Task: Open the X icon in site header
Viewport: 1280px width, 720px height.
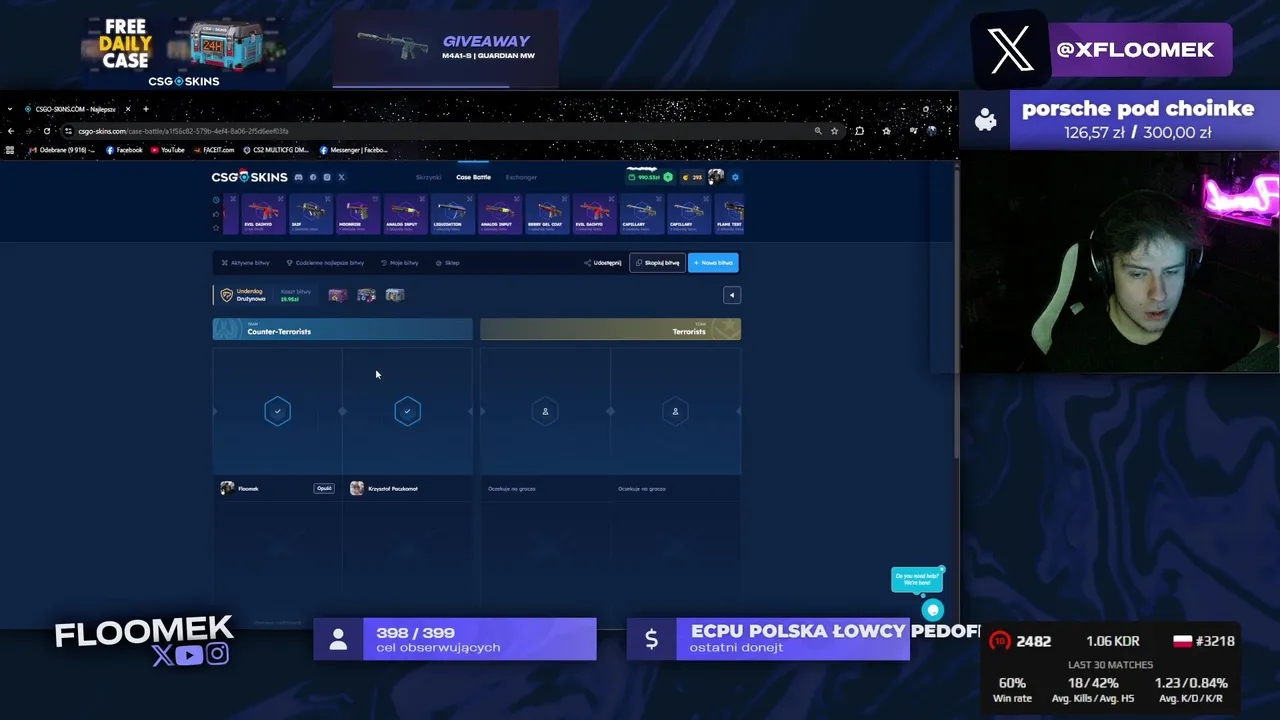Action: point(341,177)
